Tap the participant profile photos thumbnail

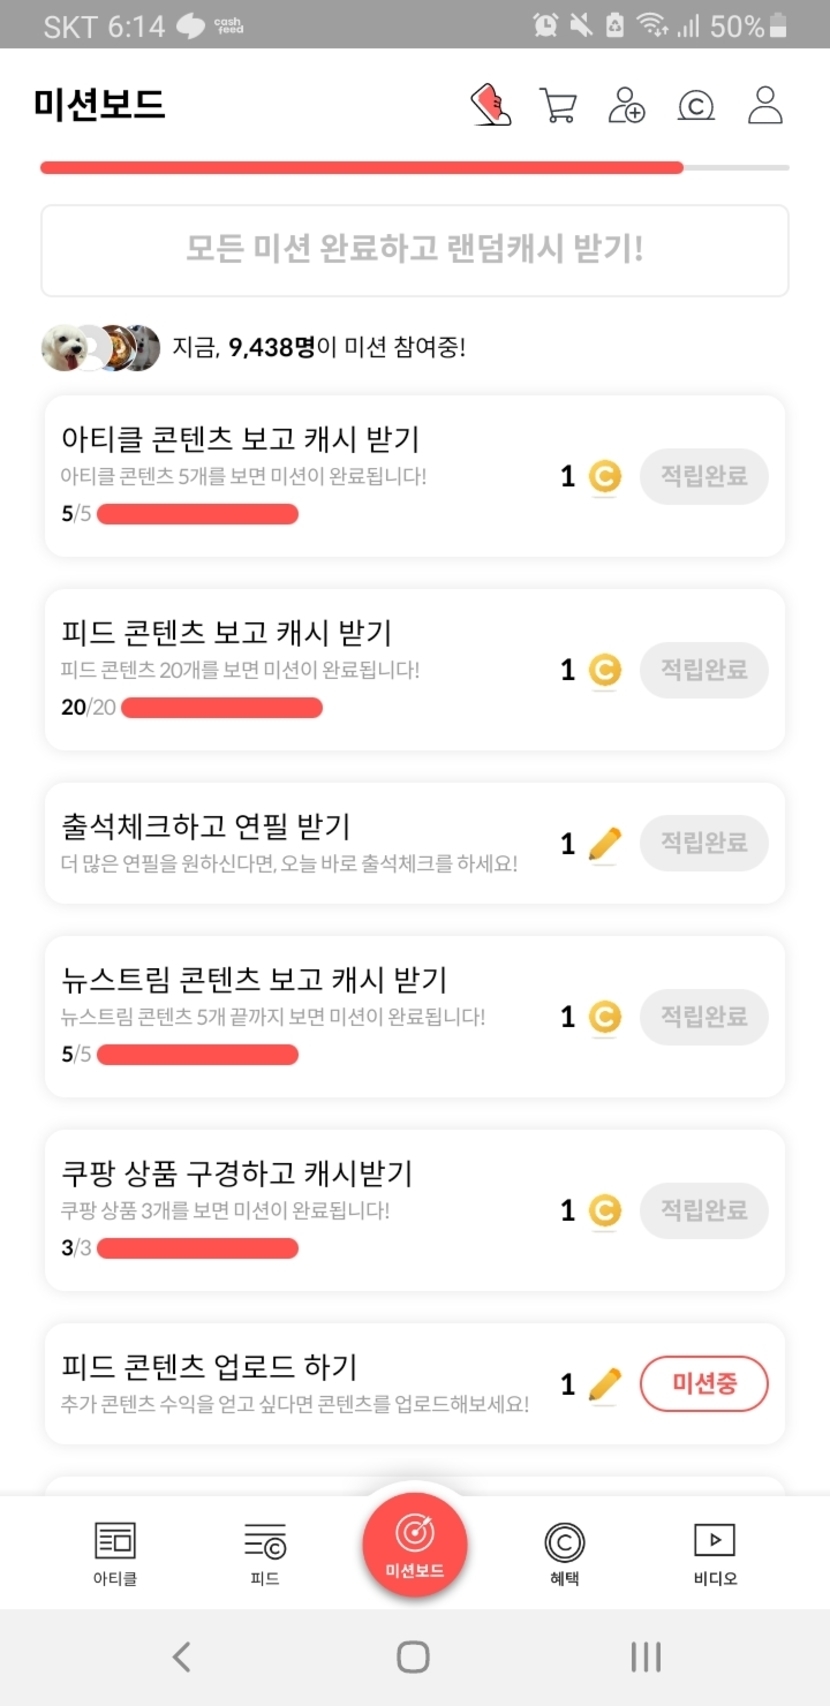[x=101, y=348]
